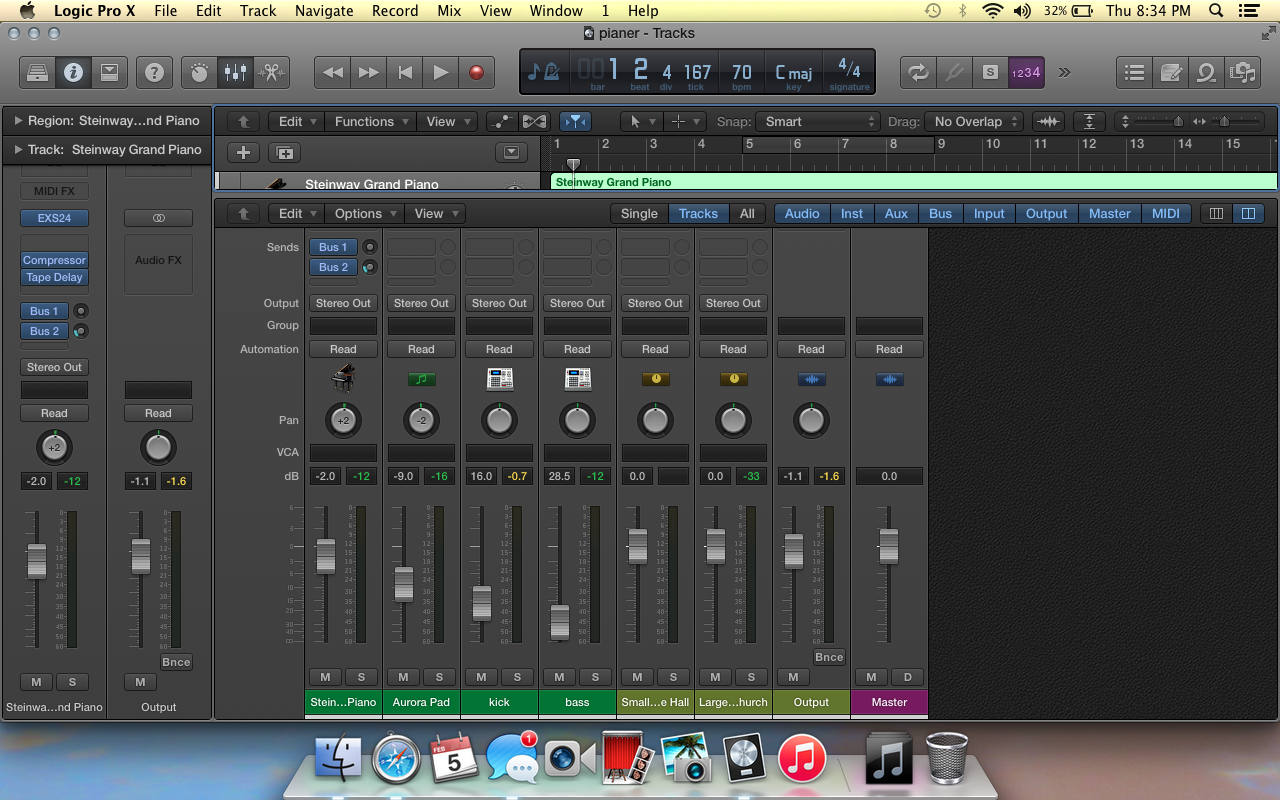This screenshot has width=1280, height=800.
Task: Open the Loop Browser button
Action: click(x=1206, y=72)
